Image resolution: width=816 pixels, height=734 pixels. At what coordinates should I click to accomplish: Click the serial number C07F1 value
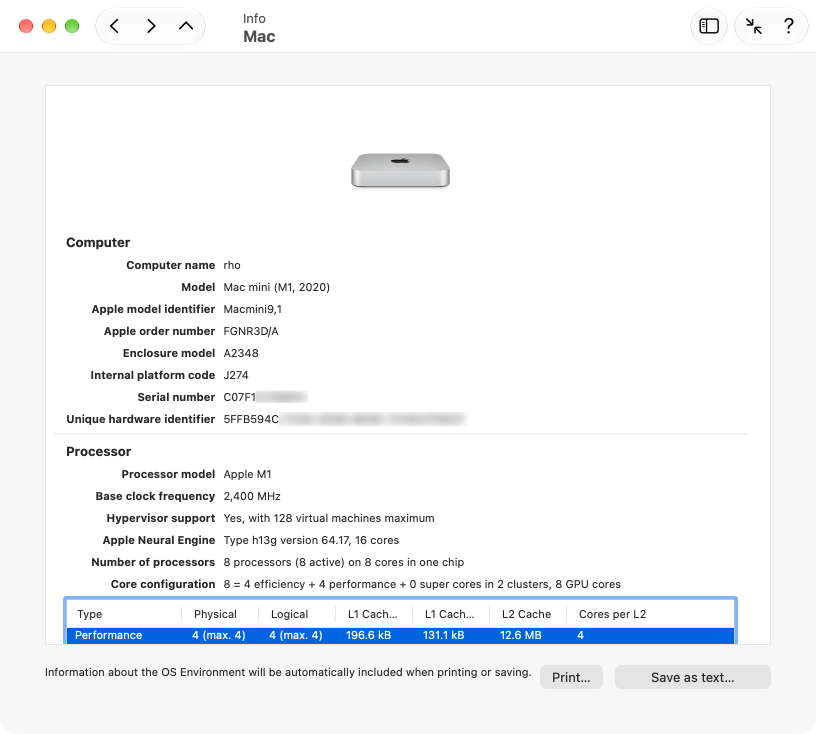tap(265, 397)
